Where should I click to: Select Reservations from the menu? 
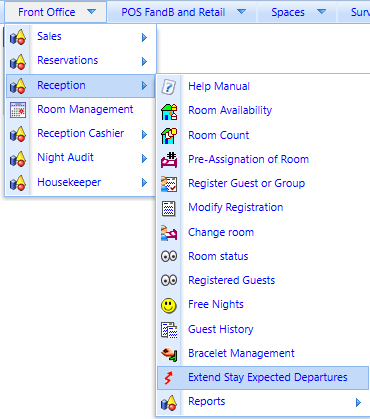point(81,61)
